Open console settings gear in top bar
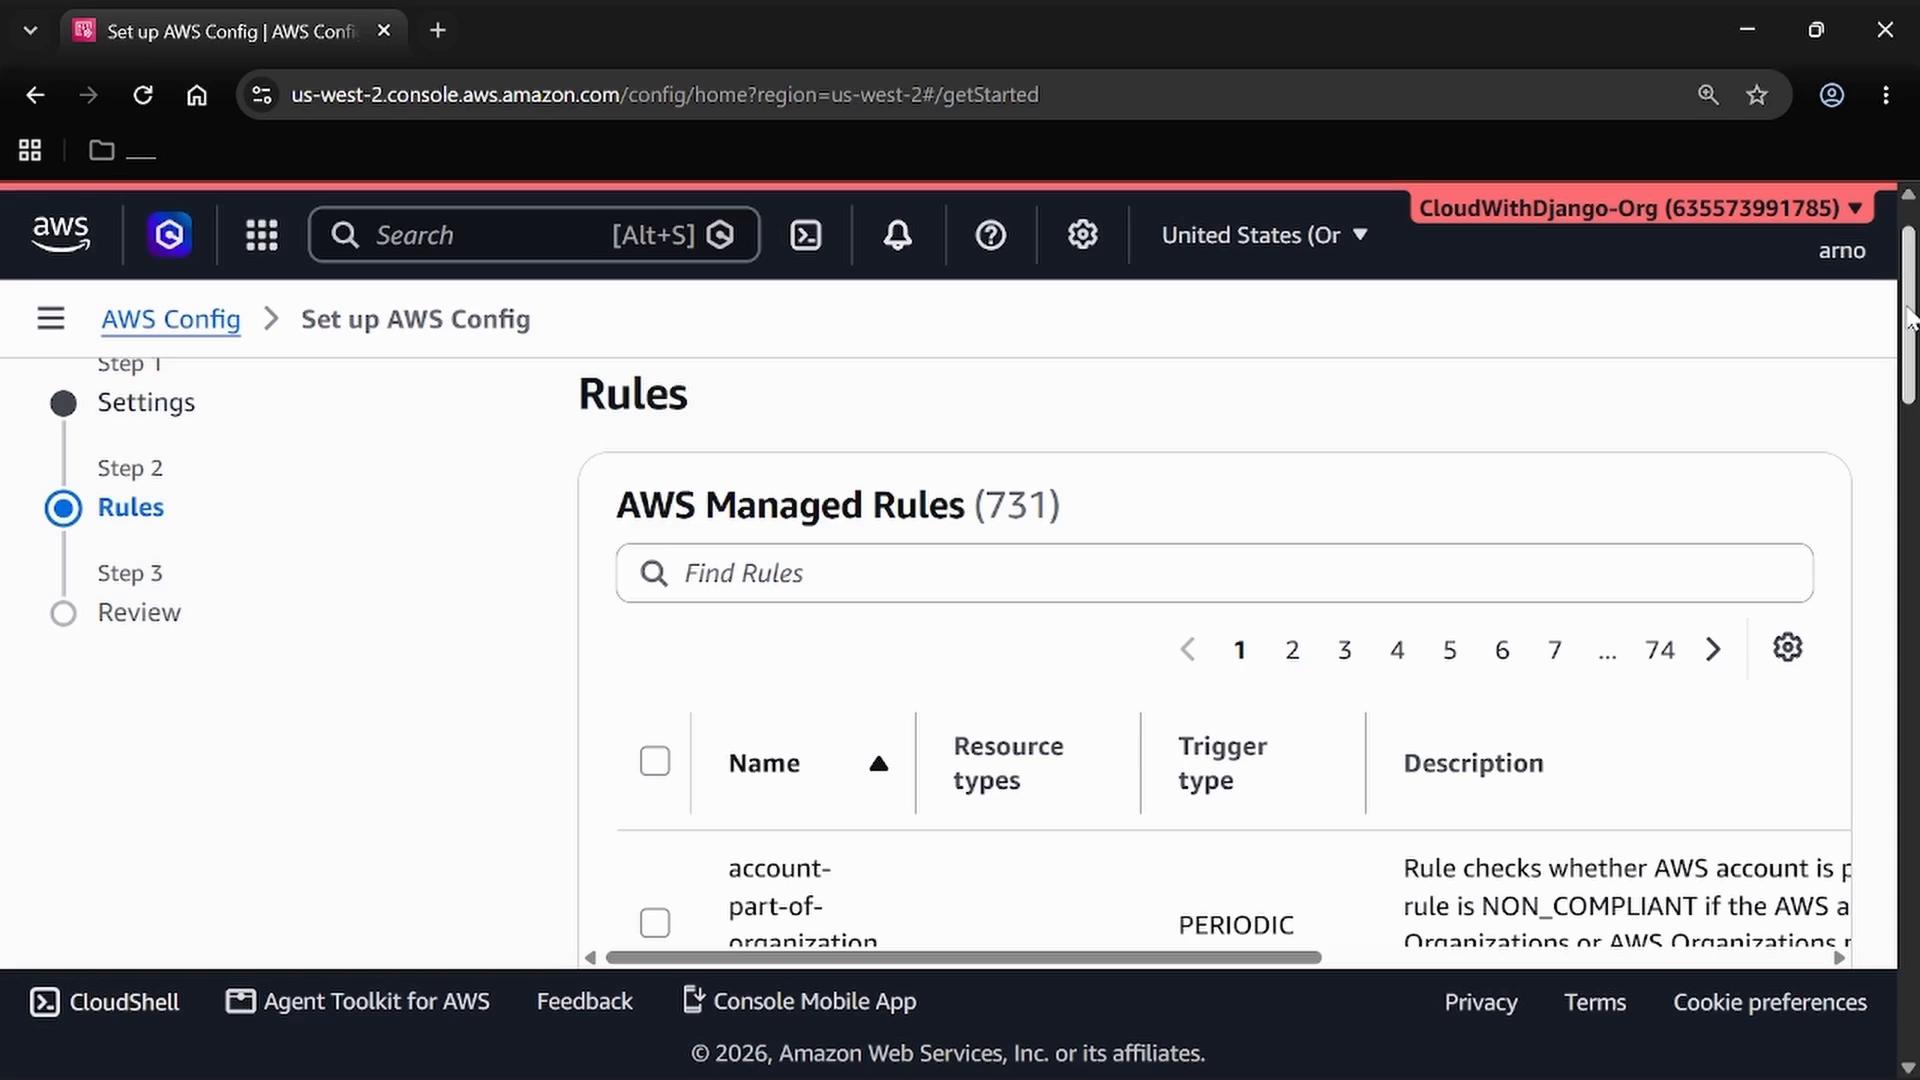This screenshot has height=1080, width=1920. point(1083,235)
